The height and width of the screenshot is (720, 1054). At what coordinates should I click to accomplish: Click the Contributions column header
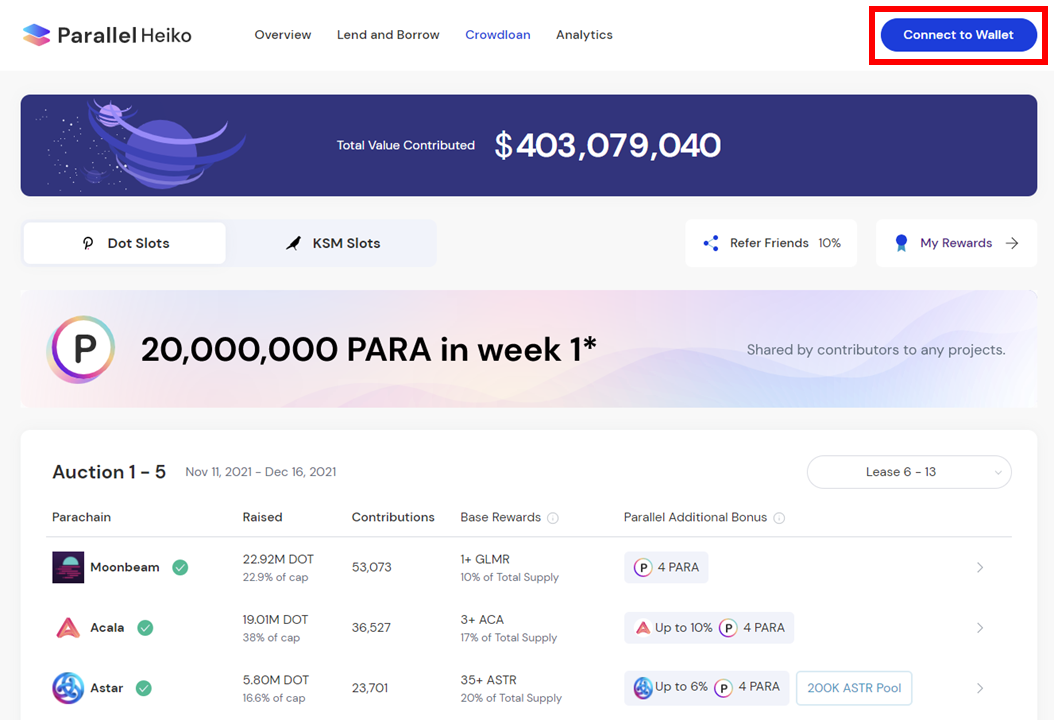click(393, 517)
